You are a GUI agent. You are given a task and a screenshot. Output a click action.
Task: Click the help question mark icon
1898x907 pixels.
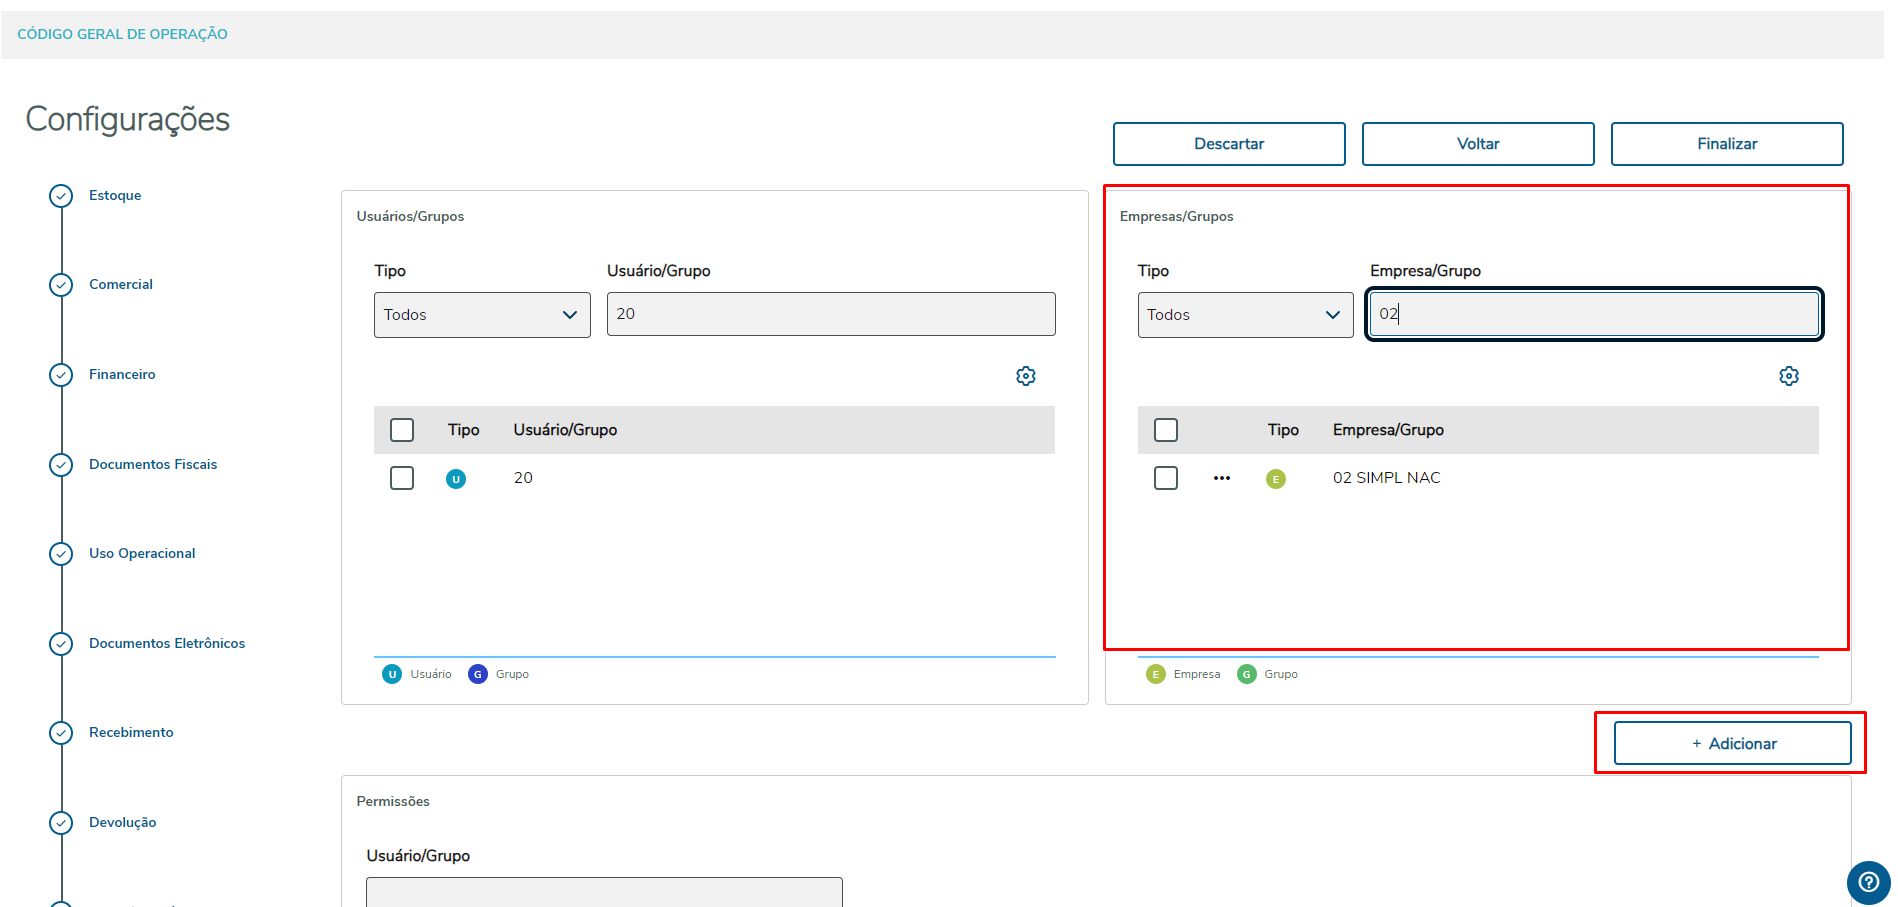point(1867,882)
